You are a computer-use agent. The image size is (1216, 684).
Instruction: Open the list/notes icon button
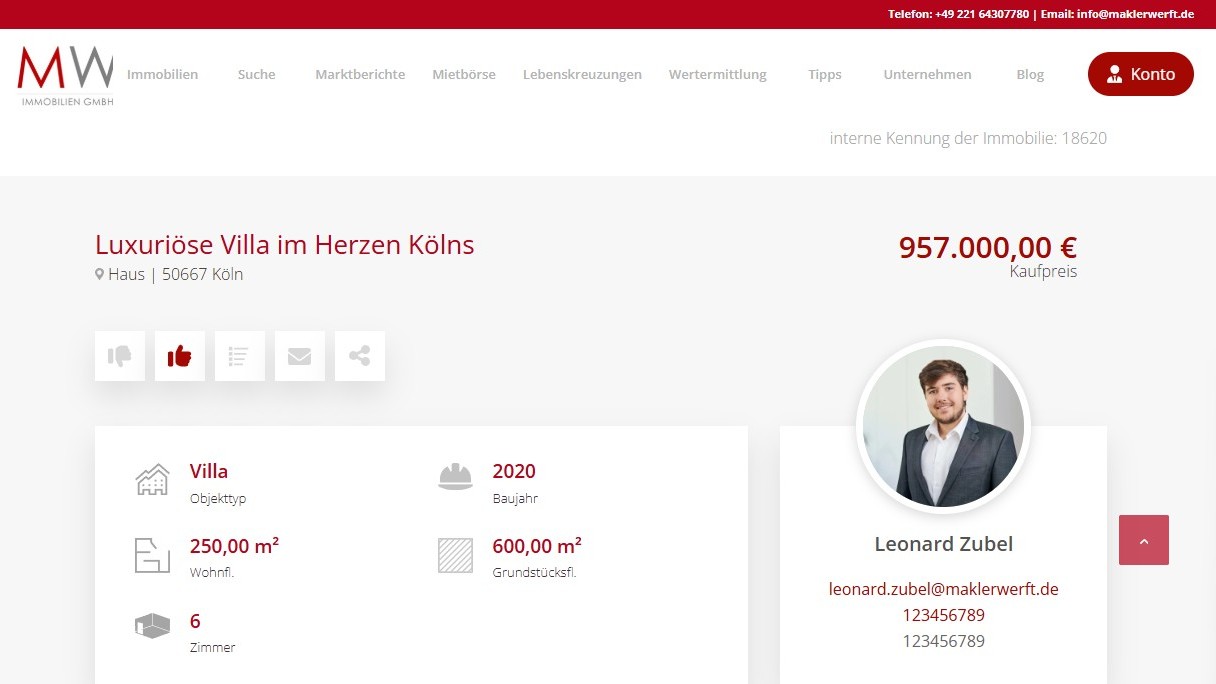coord(240,356)
